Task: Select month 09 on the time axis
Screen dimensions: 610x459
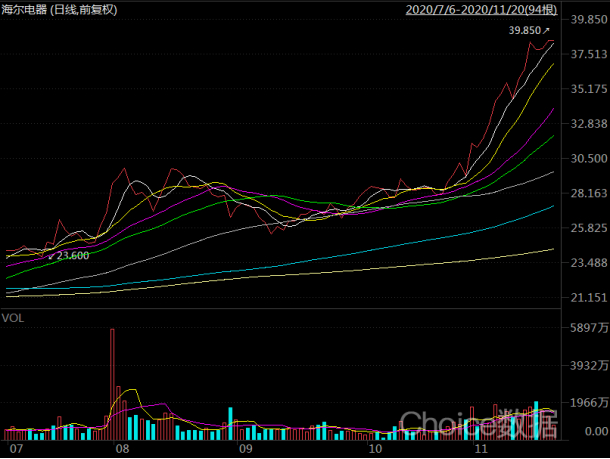Action: 245,449
